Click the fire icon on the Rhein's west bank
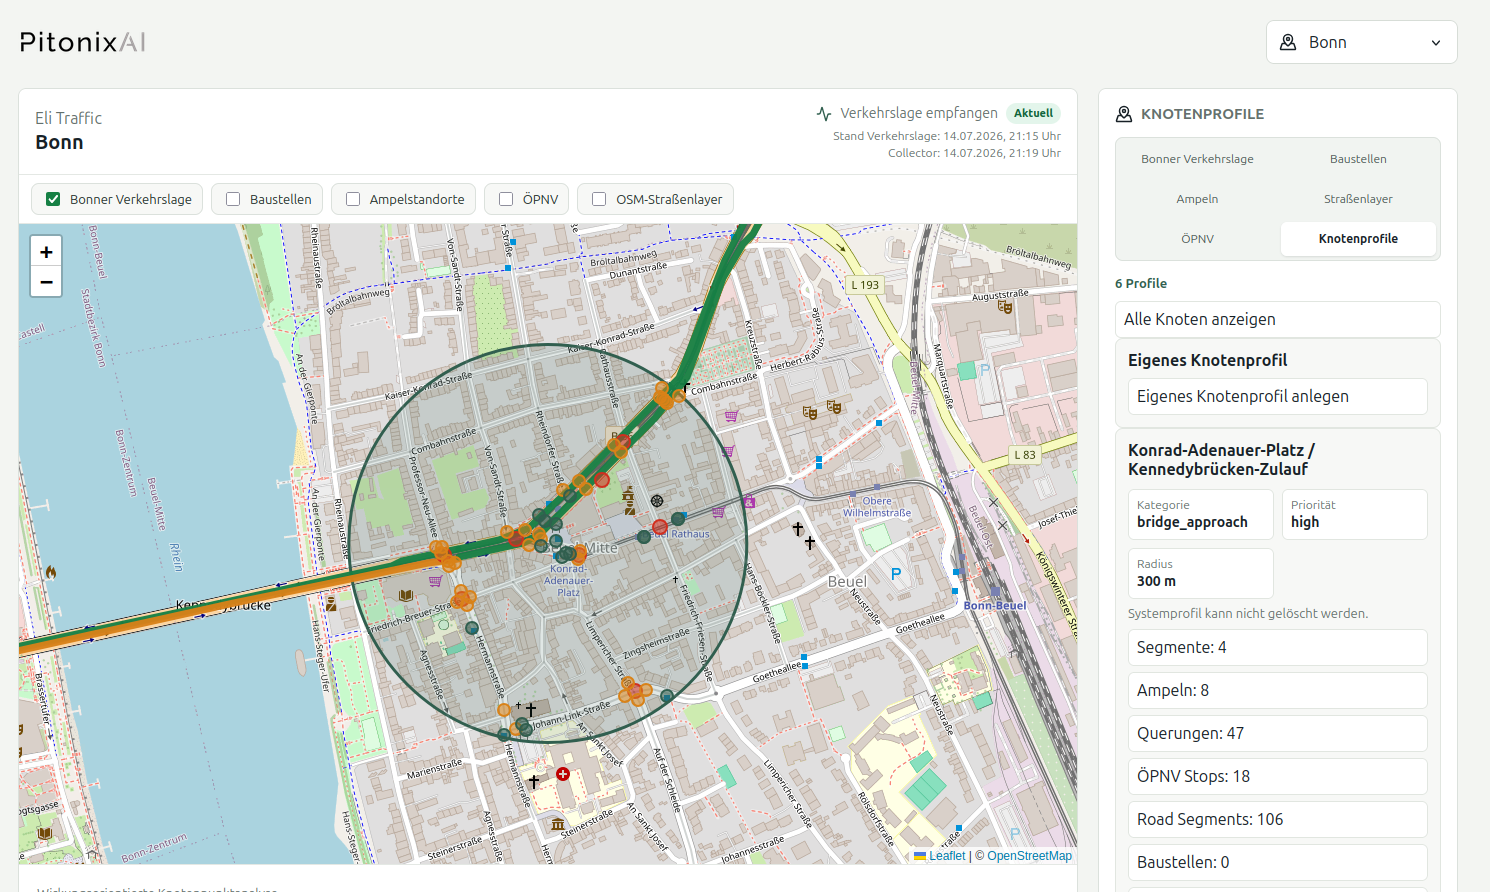The height and width of the screenshot is (892, 1490). 50,572
